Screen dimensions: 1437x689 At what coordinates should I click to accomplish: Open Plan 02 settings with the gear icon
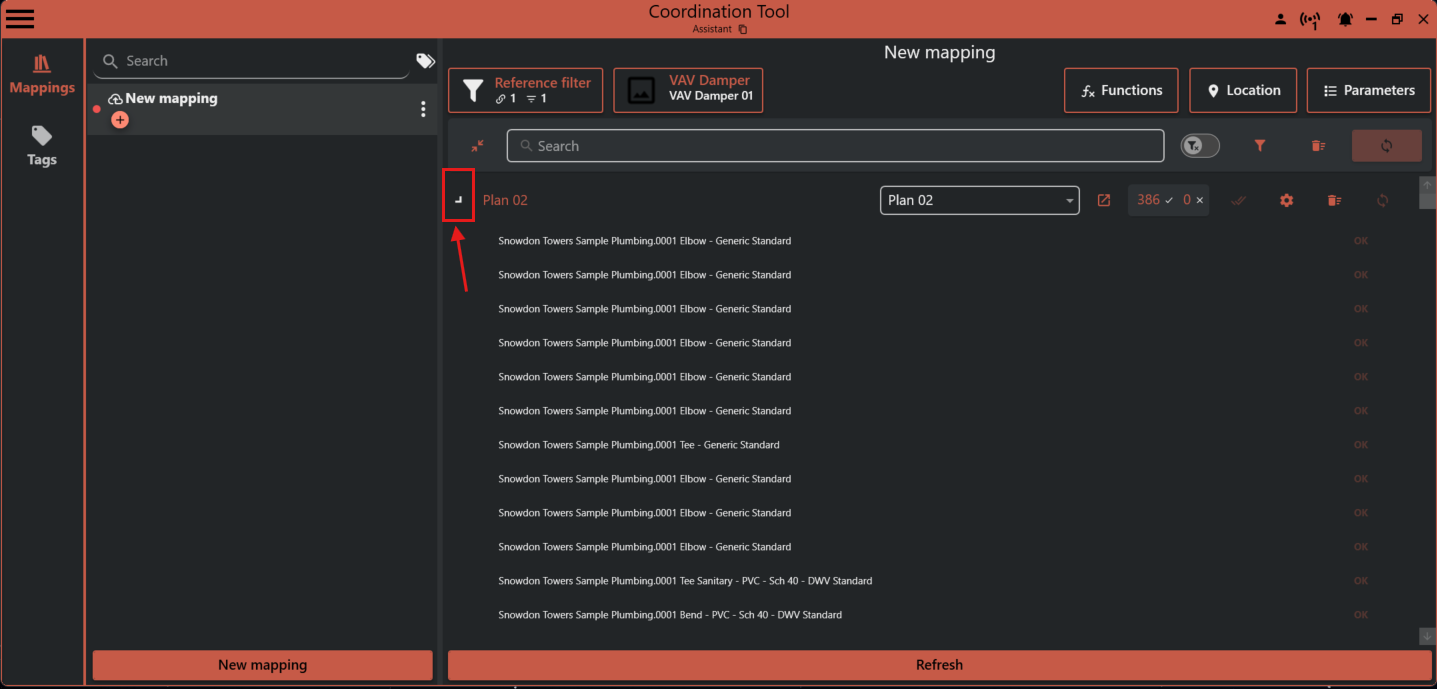tap(1286, 200)
